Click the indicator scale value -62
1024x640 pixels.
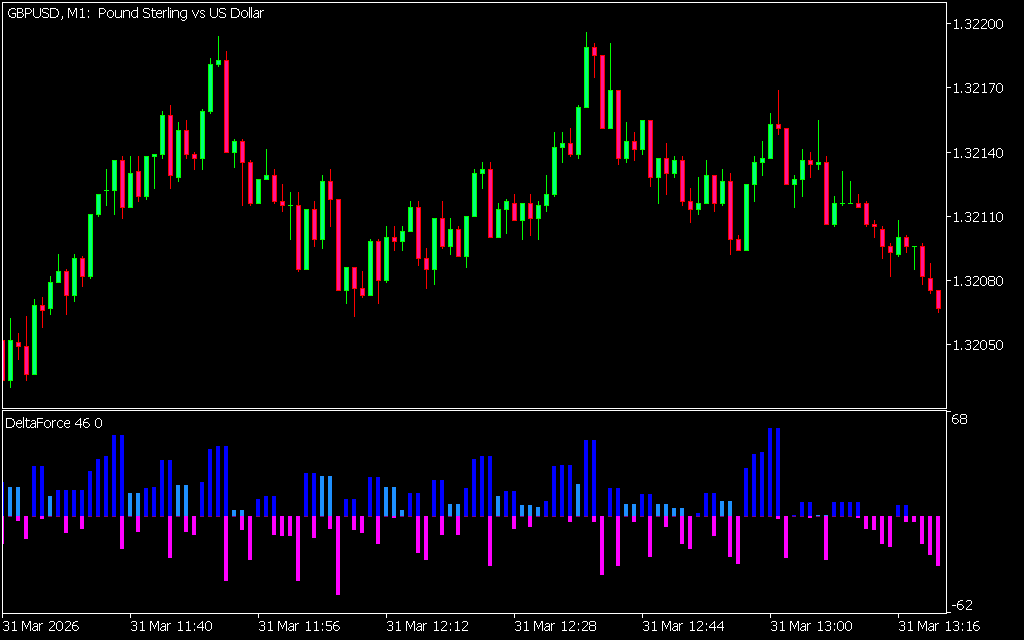click(x=961, y=605)
